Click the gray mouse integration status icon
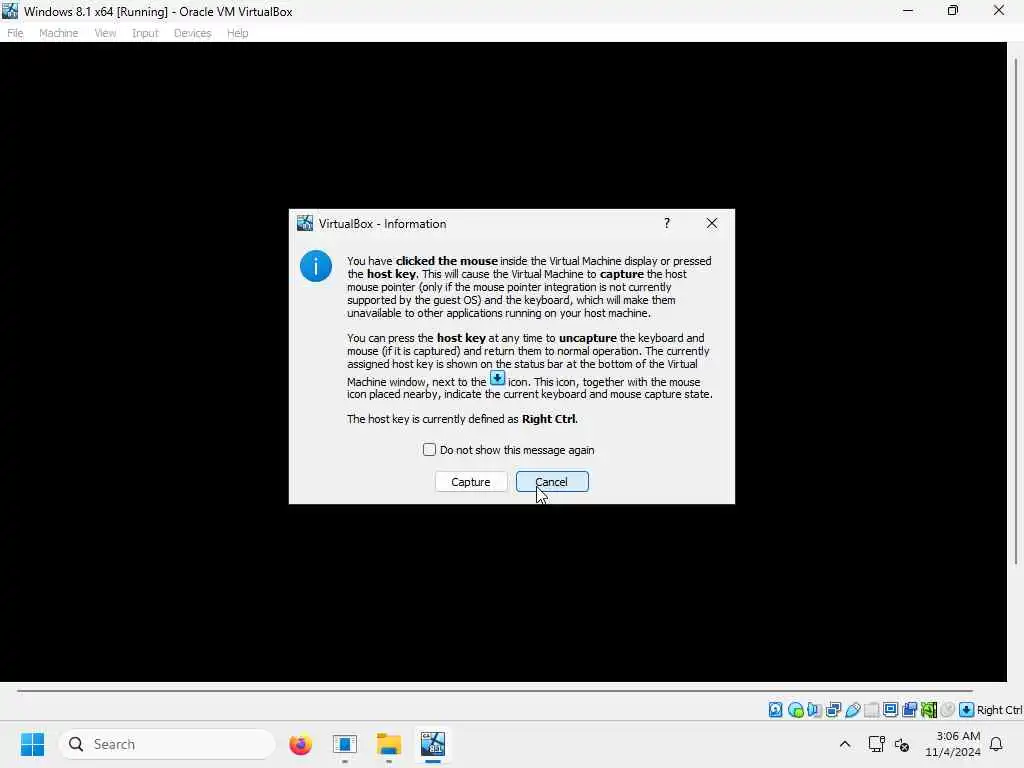 [948, 710]
